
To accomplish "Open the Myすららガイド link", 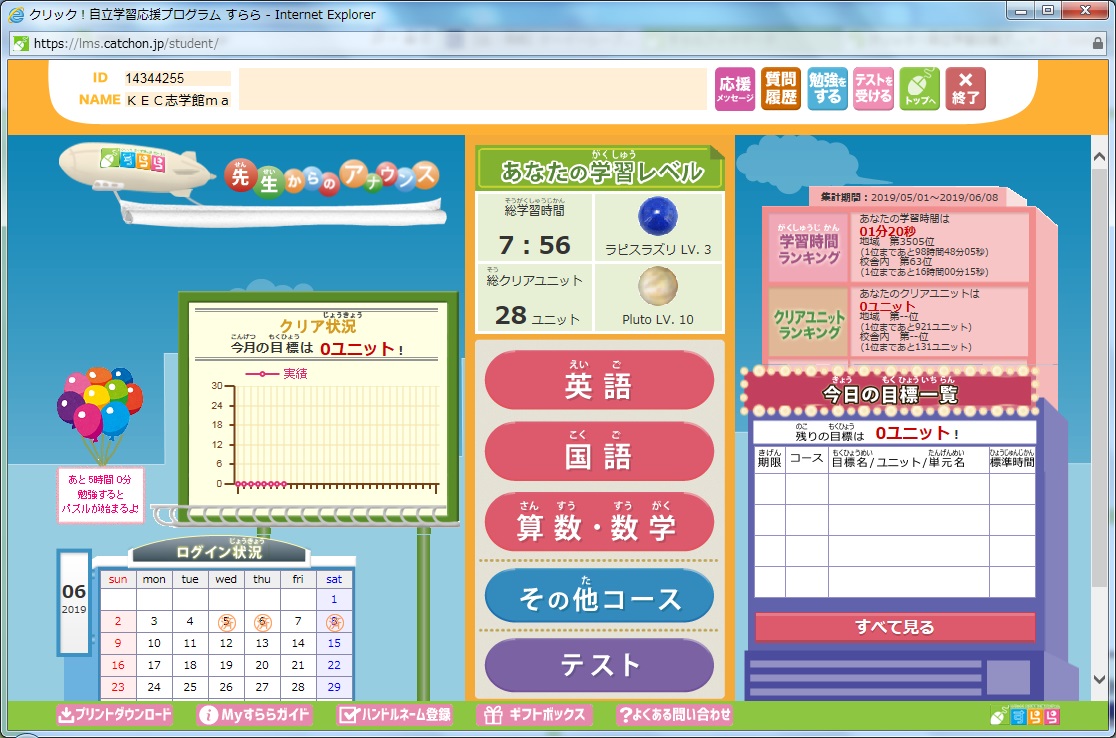I will (255, 715).
